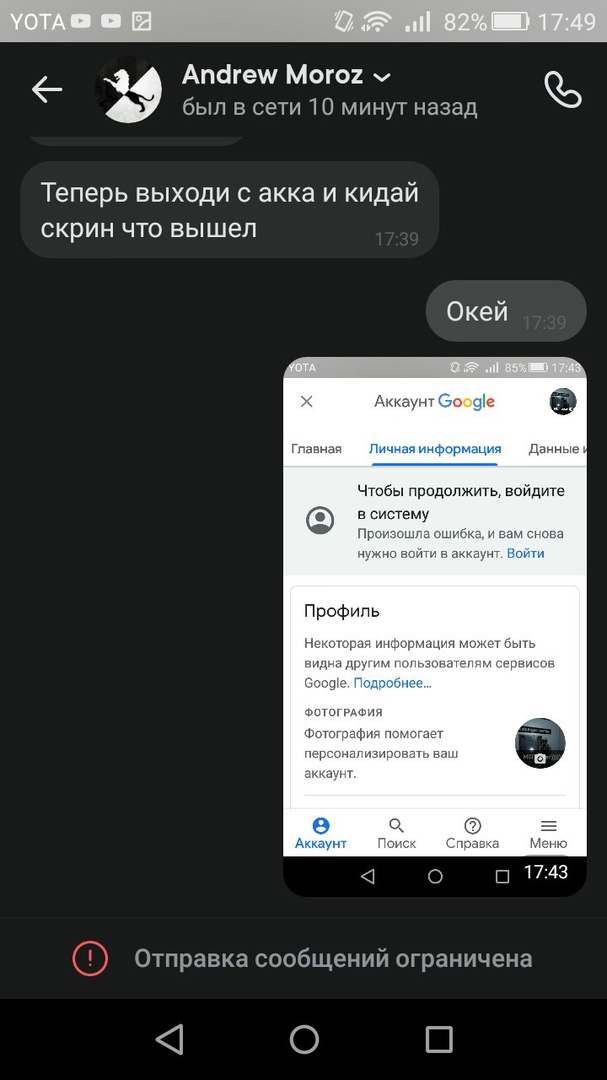
Task: Tap the back arrow in chat header
Action: [x=47, y=90]
